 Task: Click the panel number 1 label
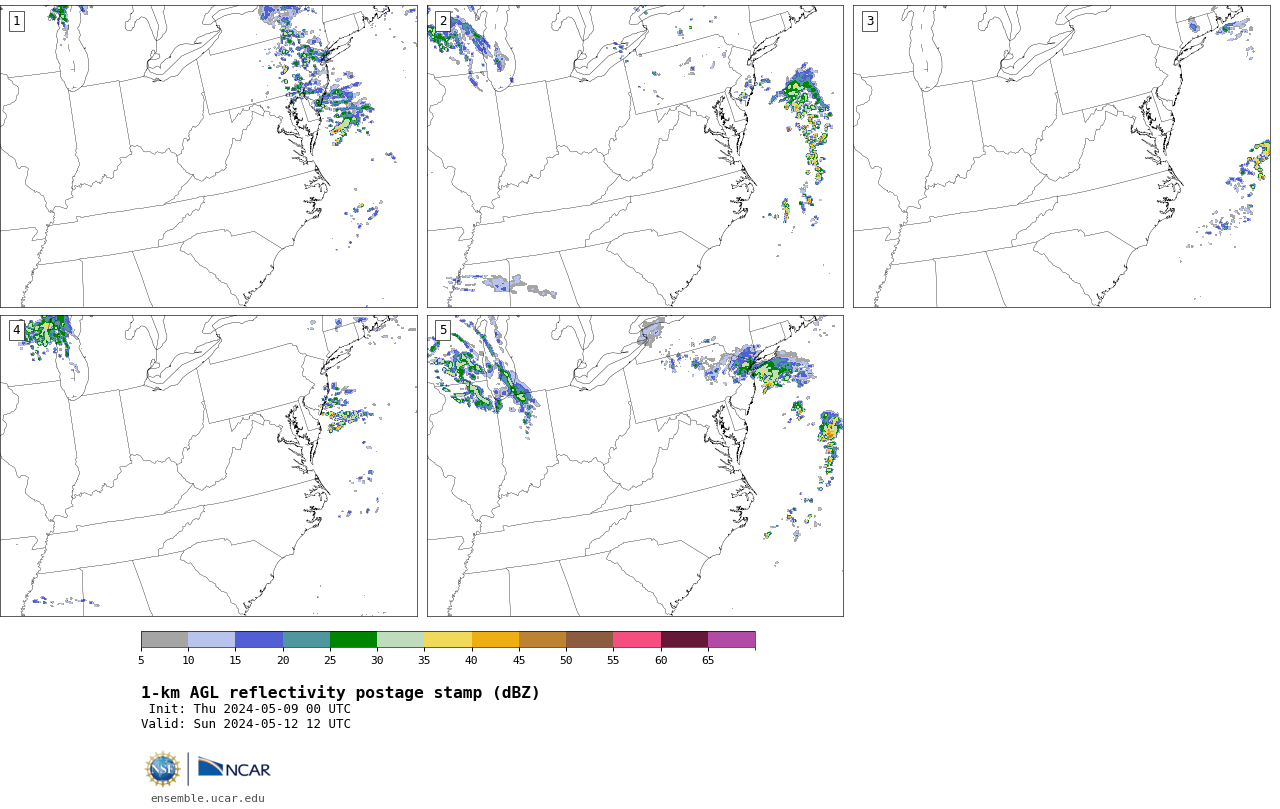pyautogui.click(x=17, y=21)
